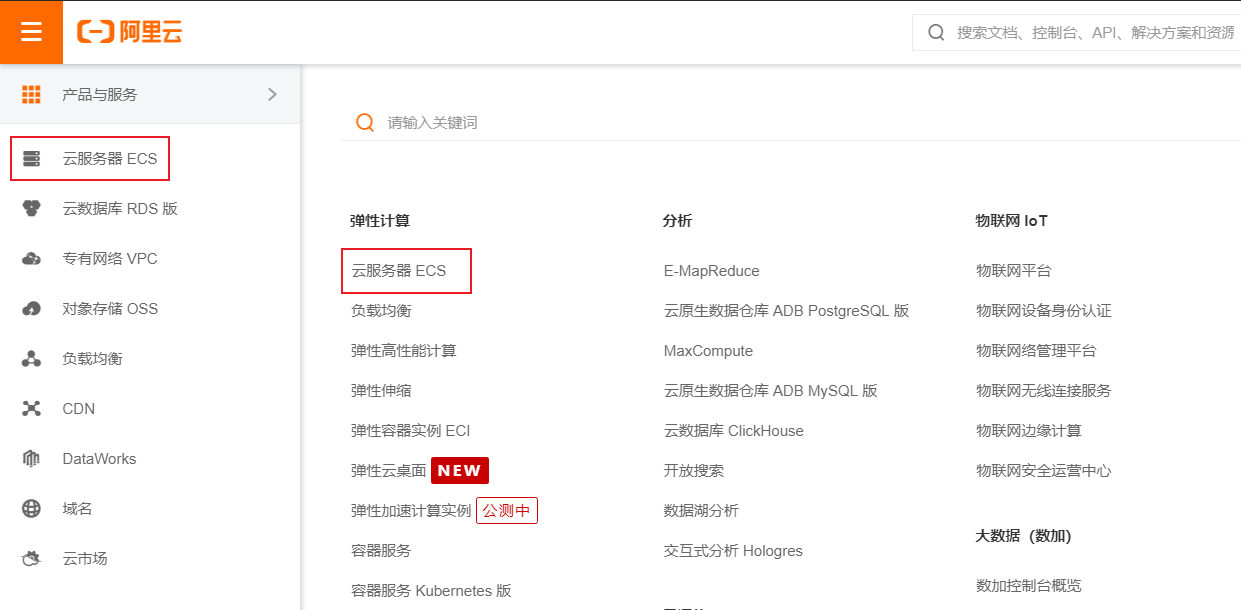Click the NEW badge beside 弹性云桌面
The height and width of the screenshot is (610, 1241).
[460, 470]
